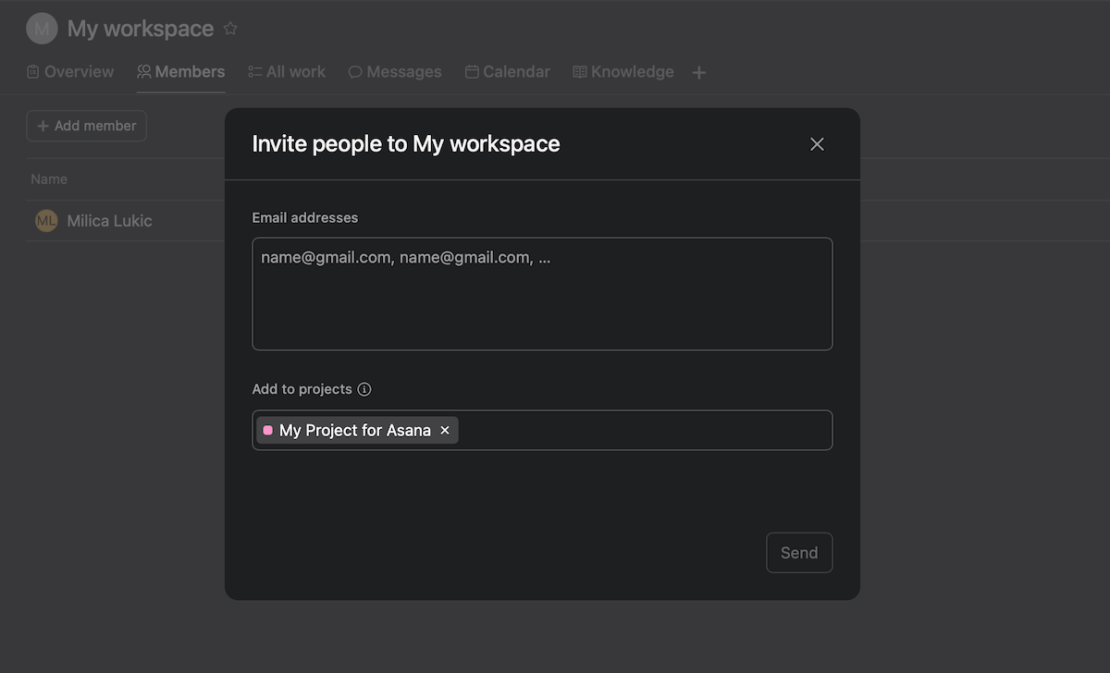Click the pink project color dot

pos(267,429)
